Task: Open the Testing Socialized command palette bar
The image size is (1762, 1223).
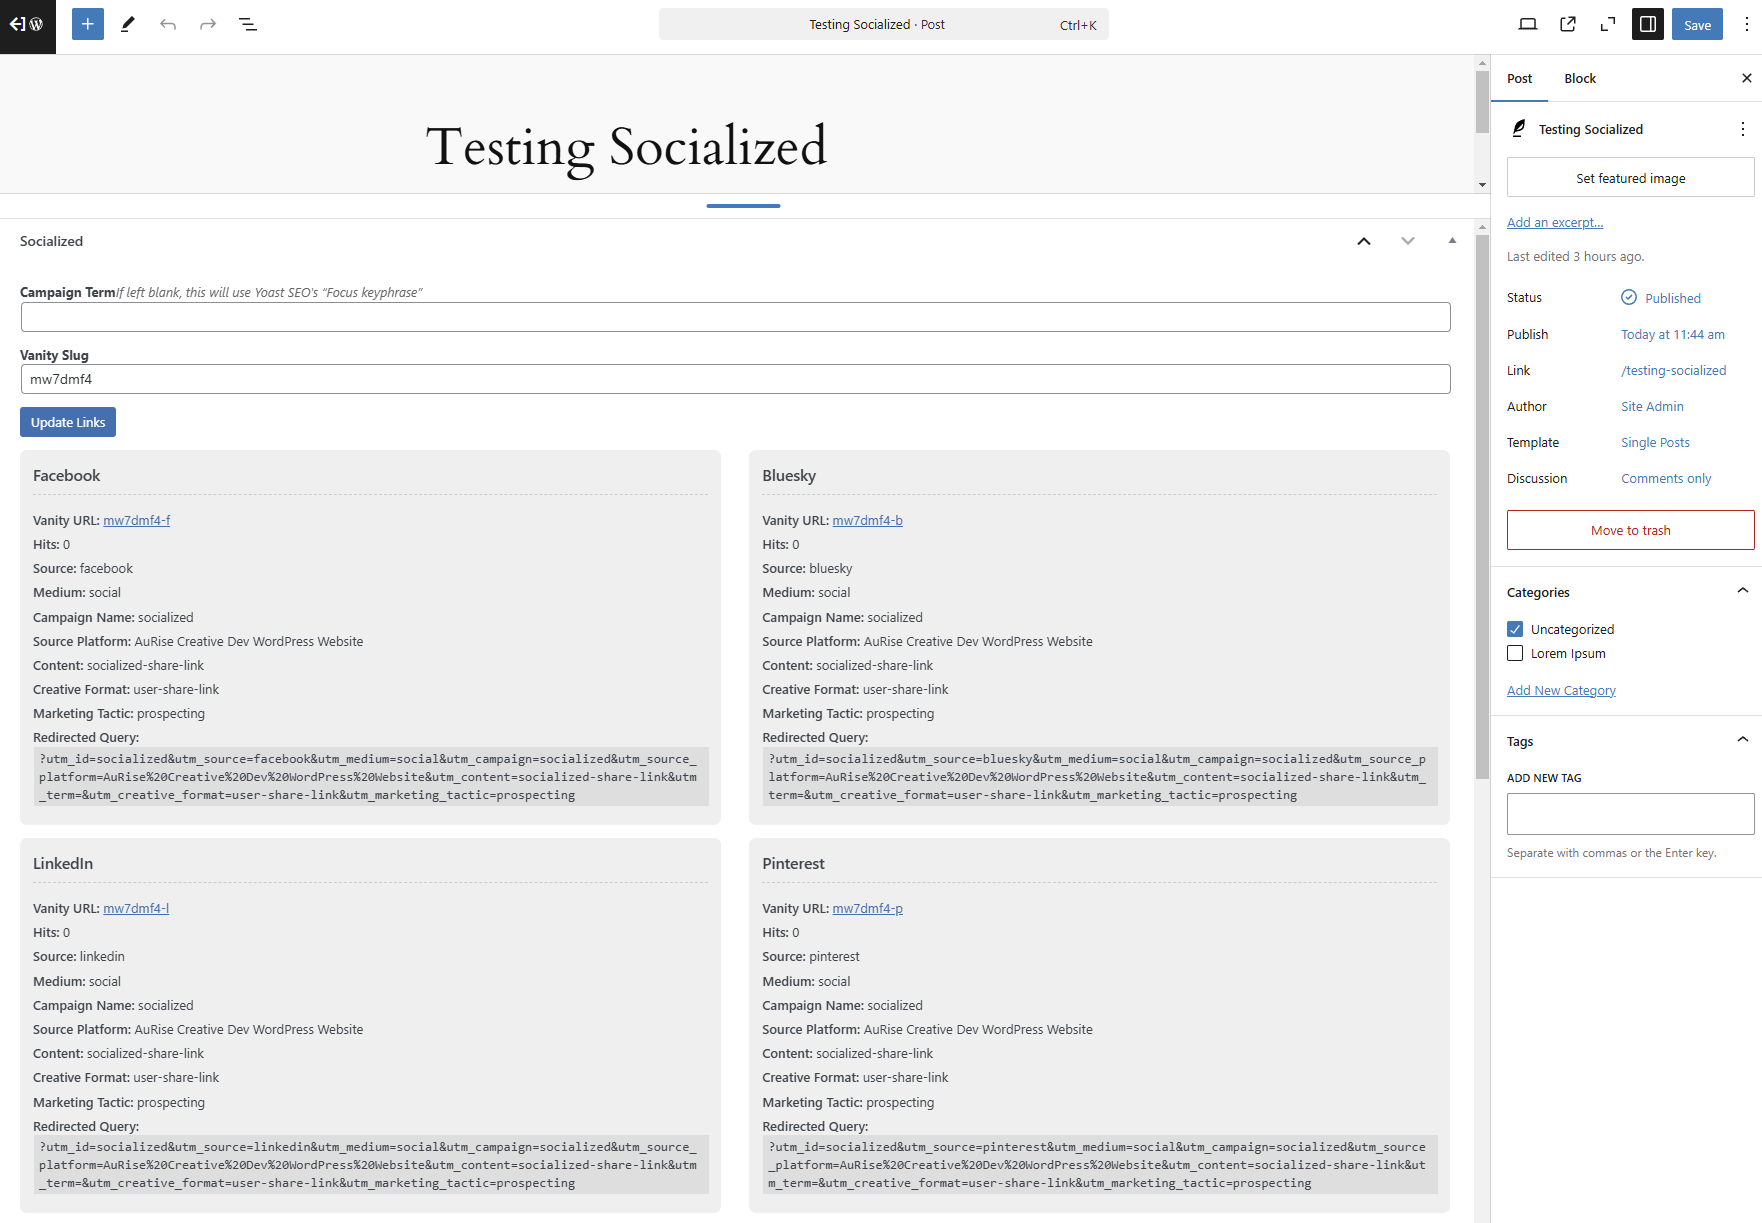Action: point(884,24)
